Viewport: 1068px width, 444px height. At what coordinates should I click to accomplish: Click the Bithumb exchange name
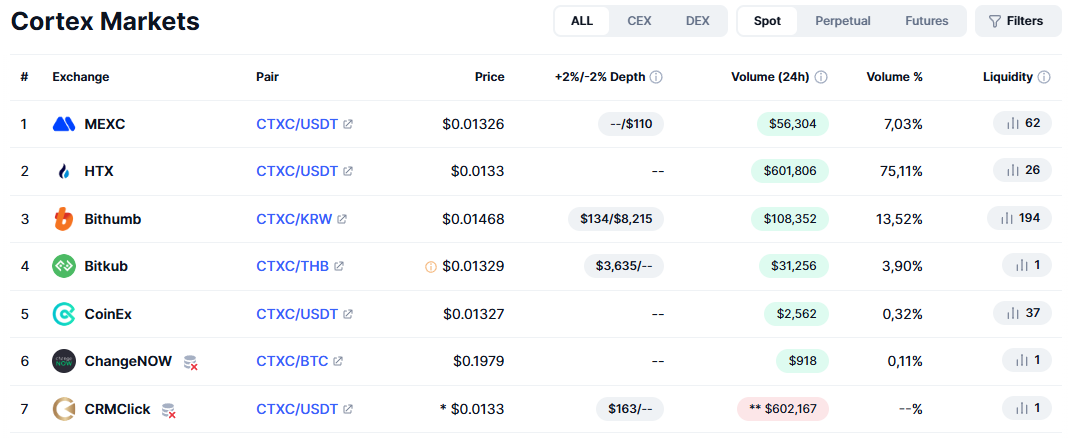113,219
